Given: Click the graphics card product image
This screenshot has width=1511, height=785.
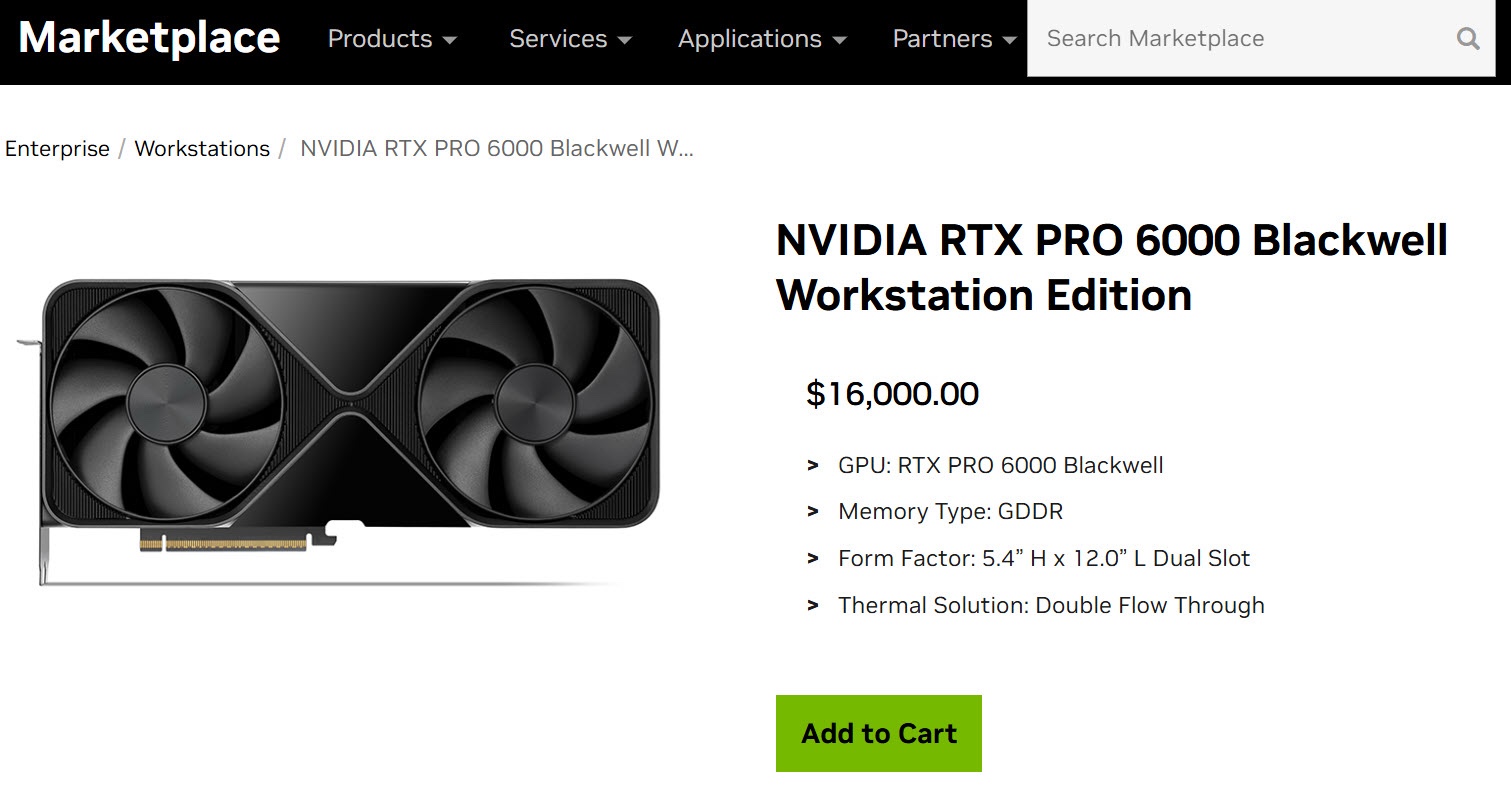Looking at the screenshot, I should pos(338,430).
